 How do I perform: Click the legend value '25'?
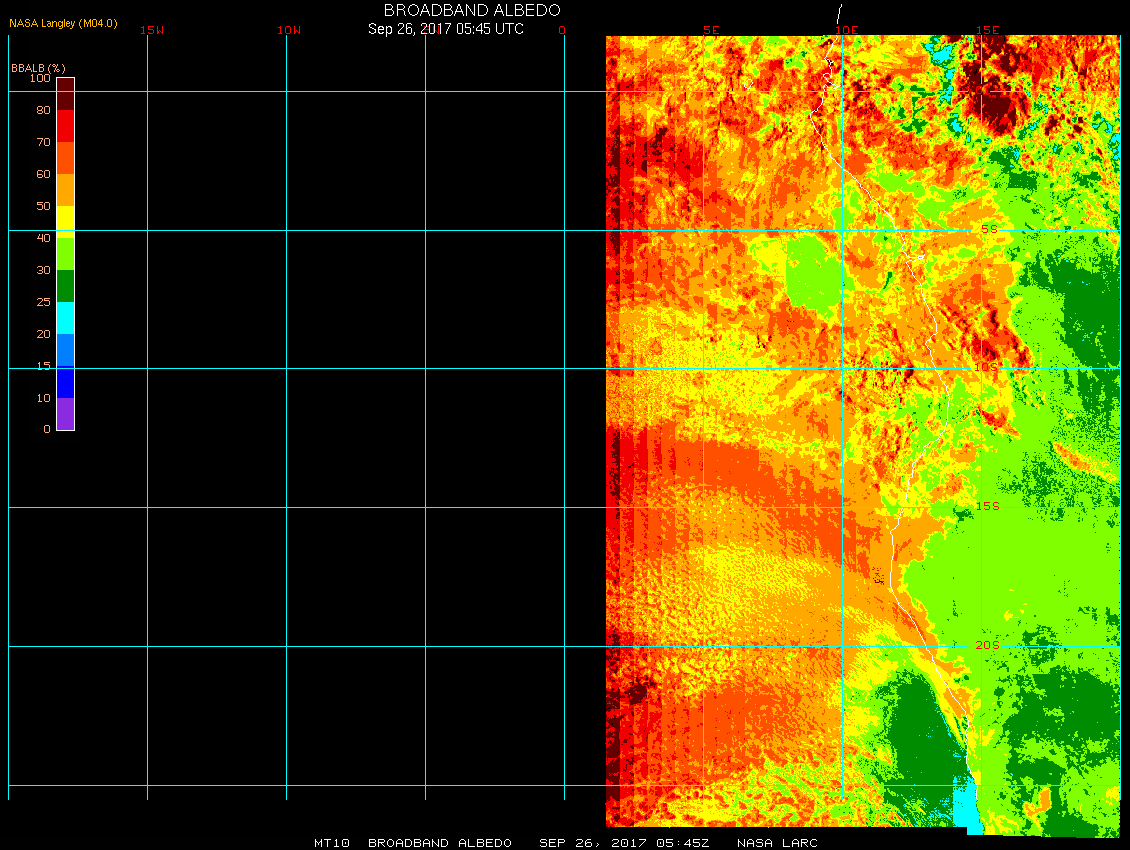[x=44, y=302]
